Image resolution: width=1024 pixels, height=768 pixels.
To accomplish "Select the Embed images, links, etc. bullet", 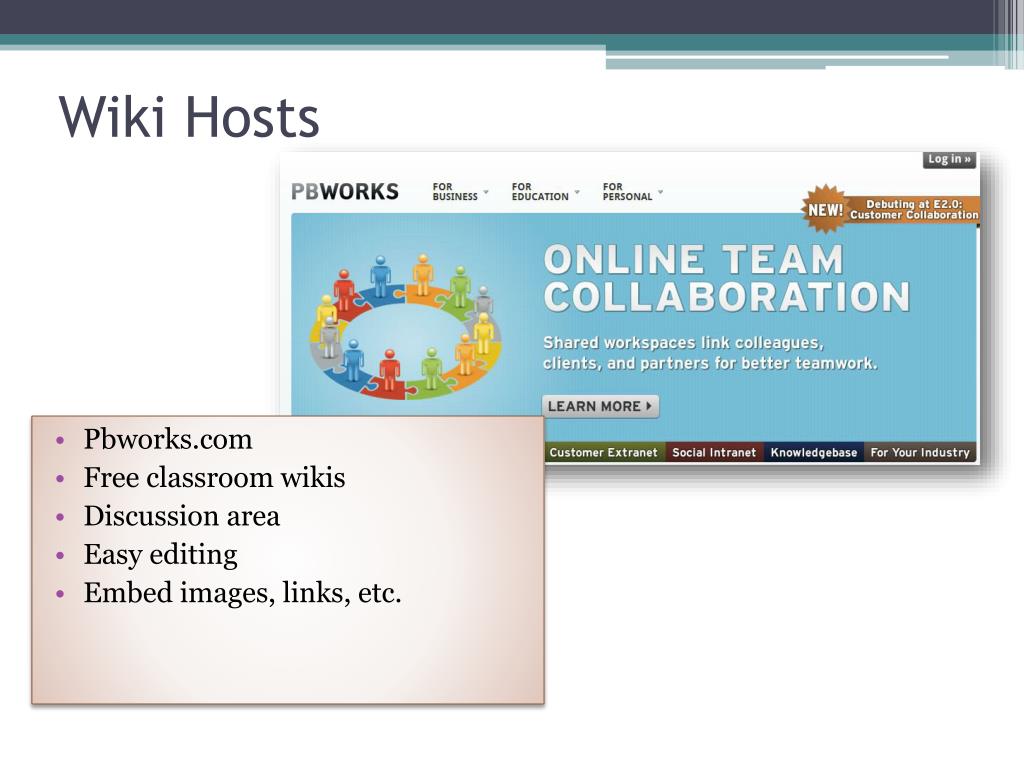I will [x=242, y=593].
